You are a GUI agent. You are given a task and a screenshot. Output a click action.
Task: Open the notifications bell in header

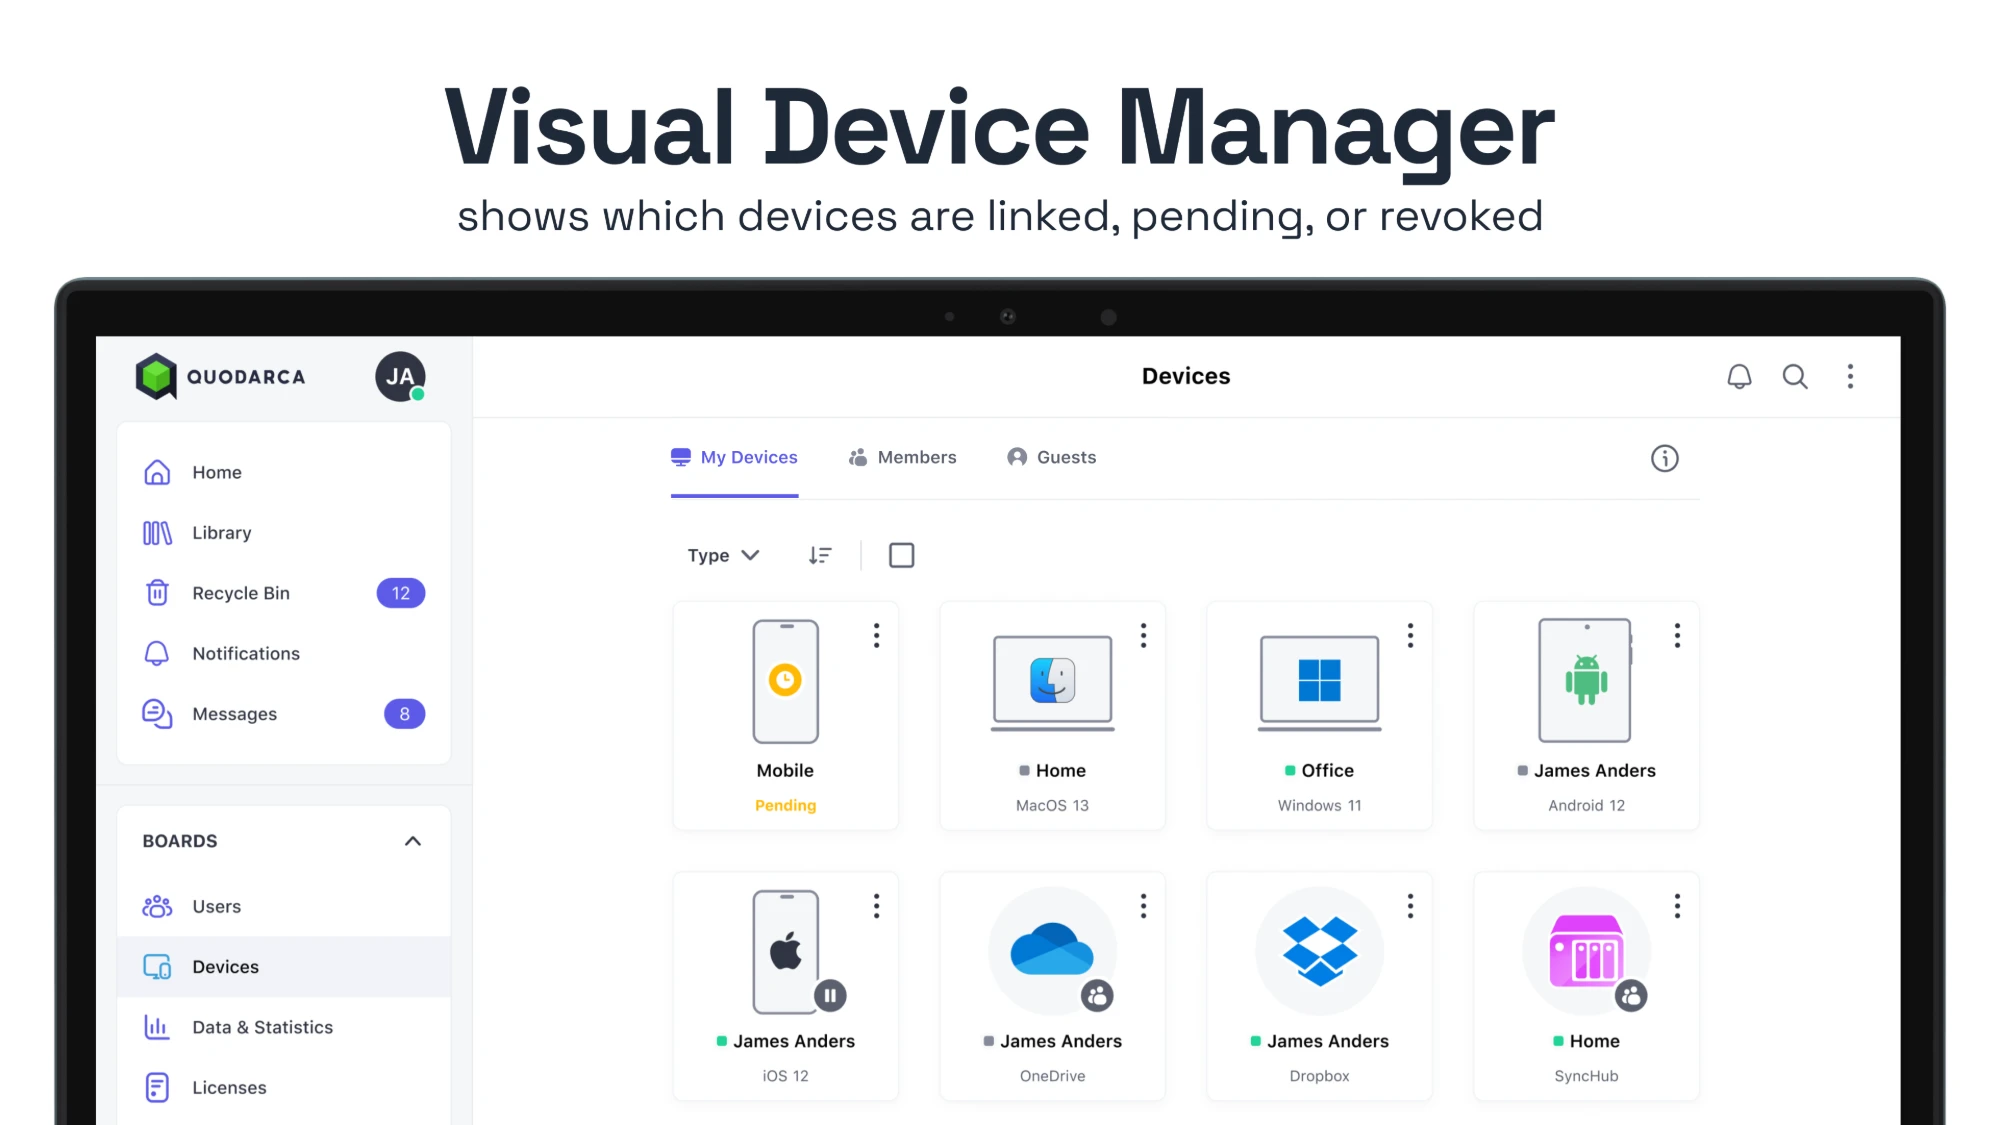[x=1739, y=377]
